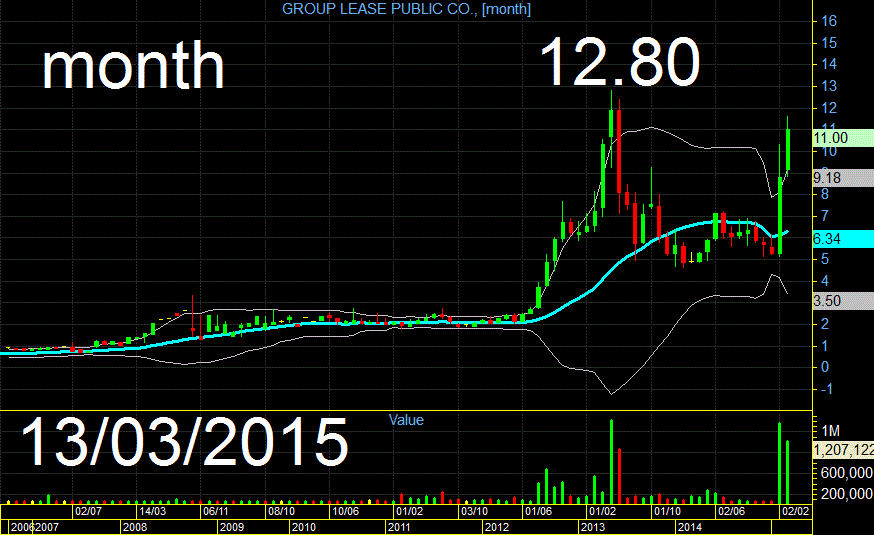
Task: Click the 4 price axis label
Action: [825, 281]
